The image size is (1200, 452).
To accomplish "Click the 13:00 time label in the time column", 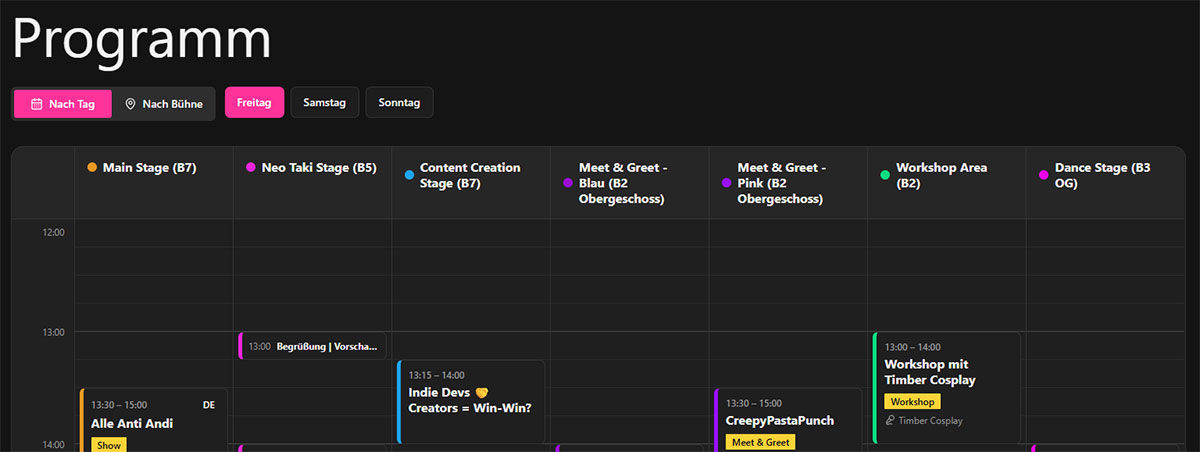I will pyautogui.click(x=53, y=332).
